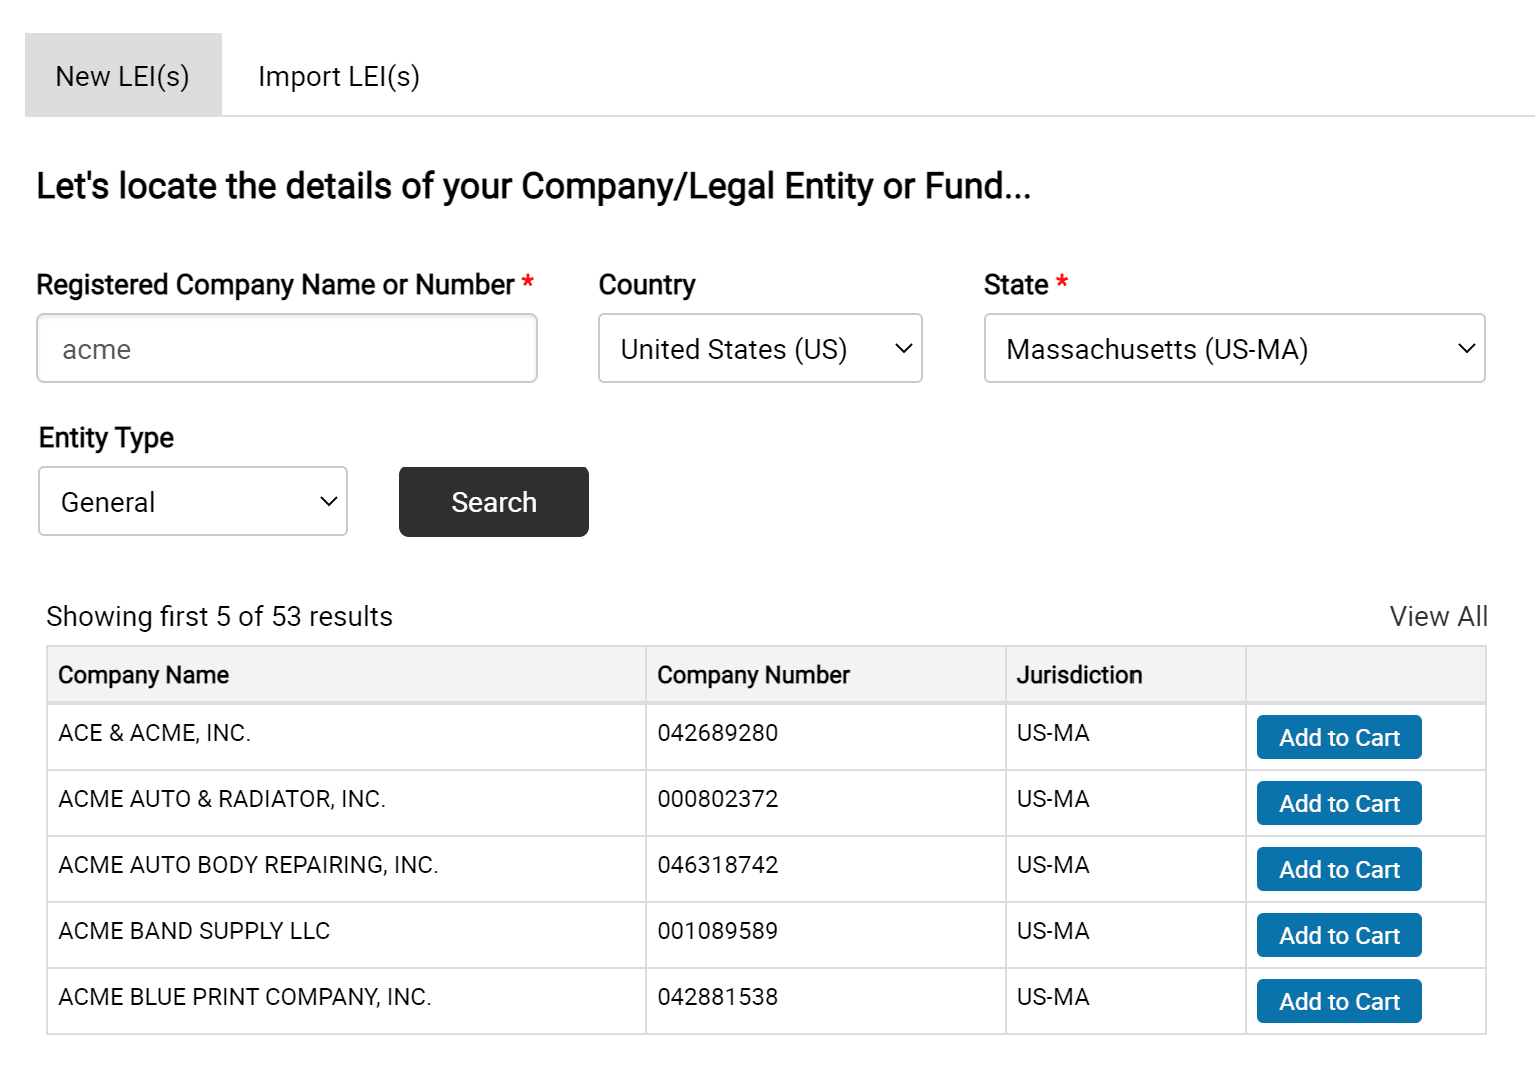Screen dimensions: 1535x1084
Task: Click company number 042689280 in the results
Action: coord(718,733)
